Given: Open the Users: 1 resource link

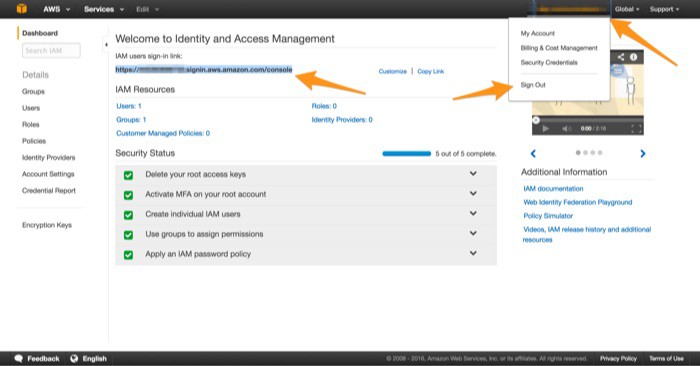Looking at the screenshot, I should (x=129, y=106).
